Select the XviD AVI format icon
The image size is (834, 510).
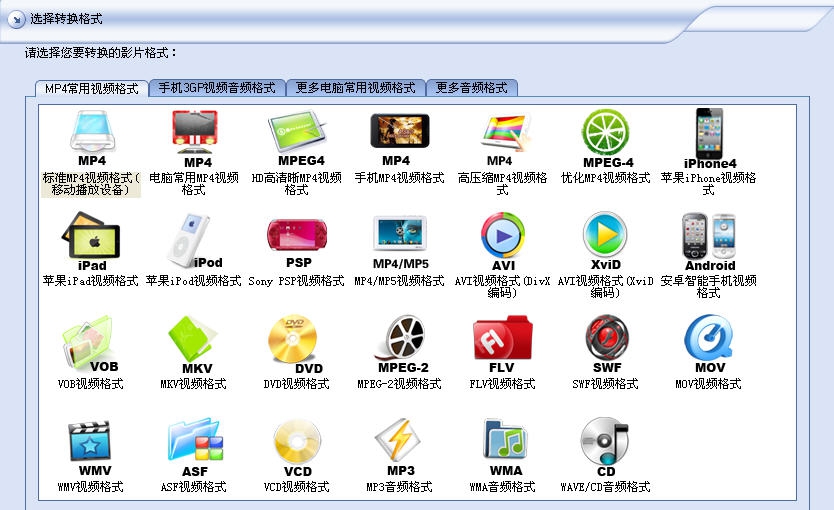[x=605, y=241]
